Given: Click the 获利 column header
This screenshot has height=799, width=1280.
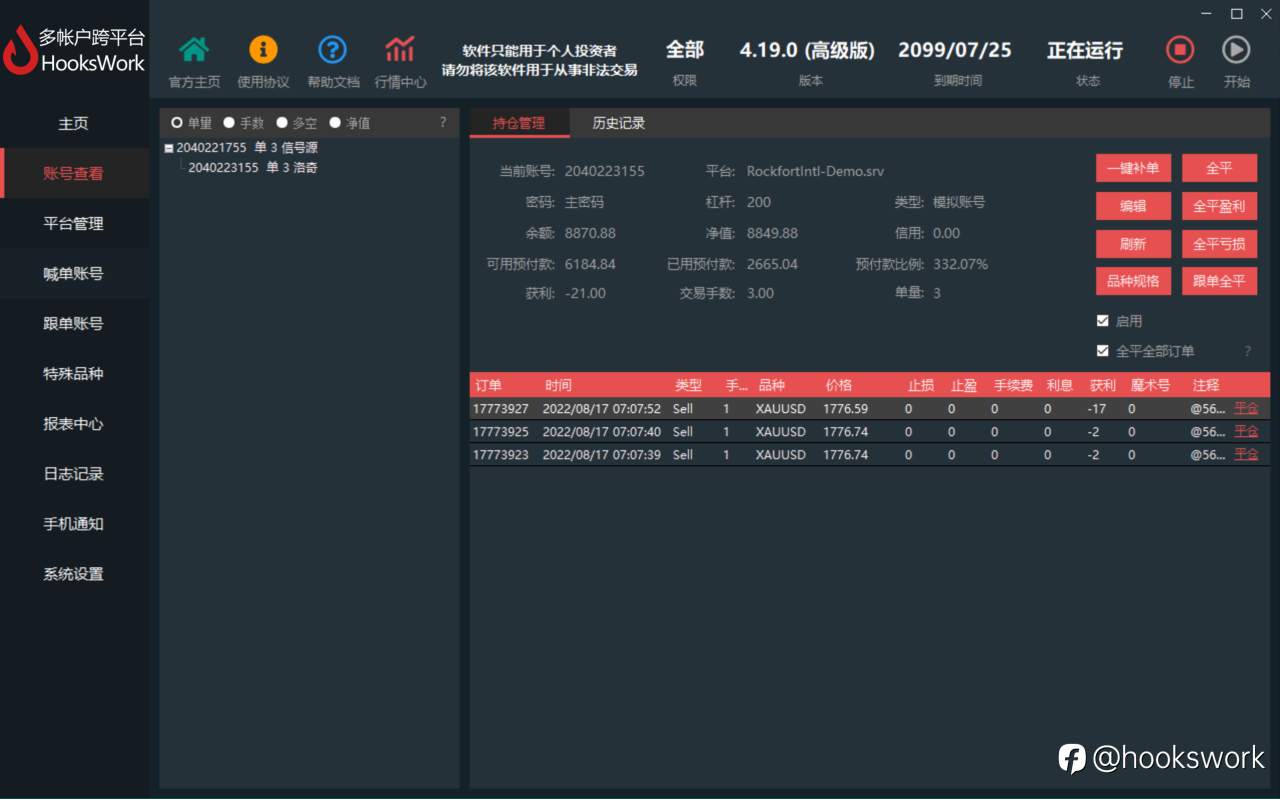Looking at the screenshot, I should (1103, 385).
